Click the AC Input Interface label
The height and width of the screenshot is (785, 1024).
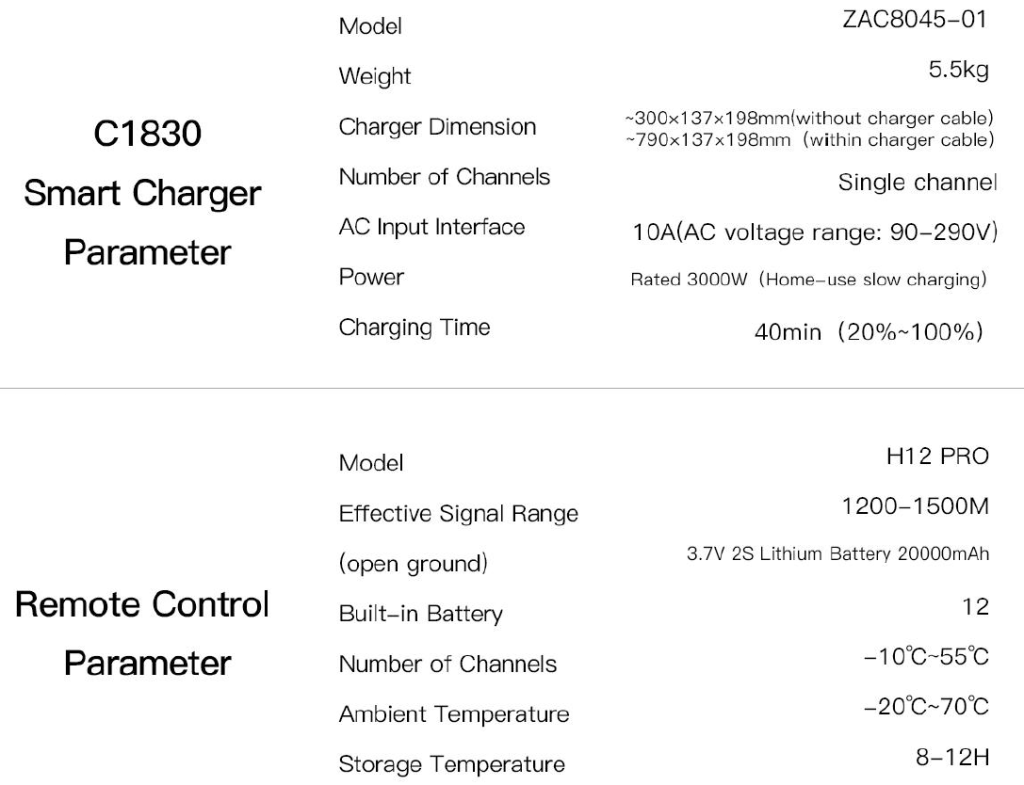tap(431, 227)
